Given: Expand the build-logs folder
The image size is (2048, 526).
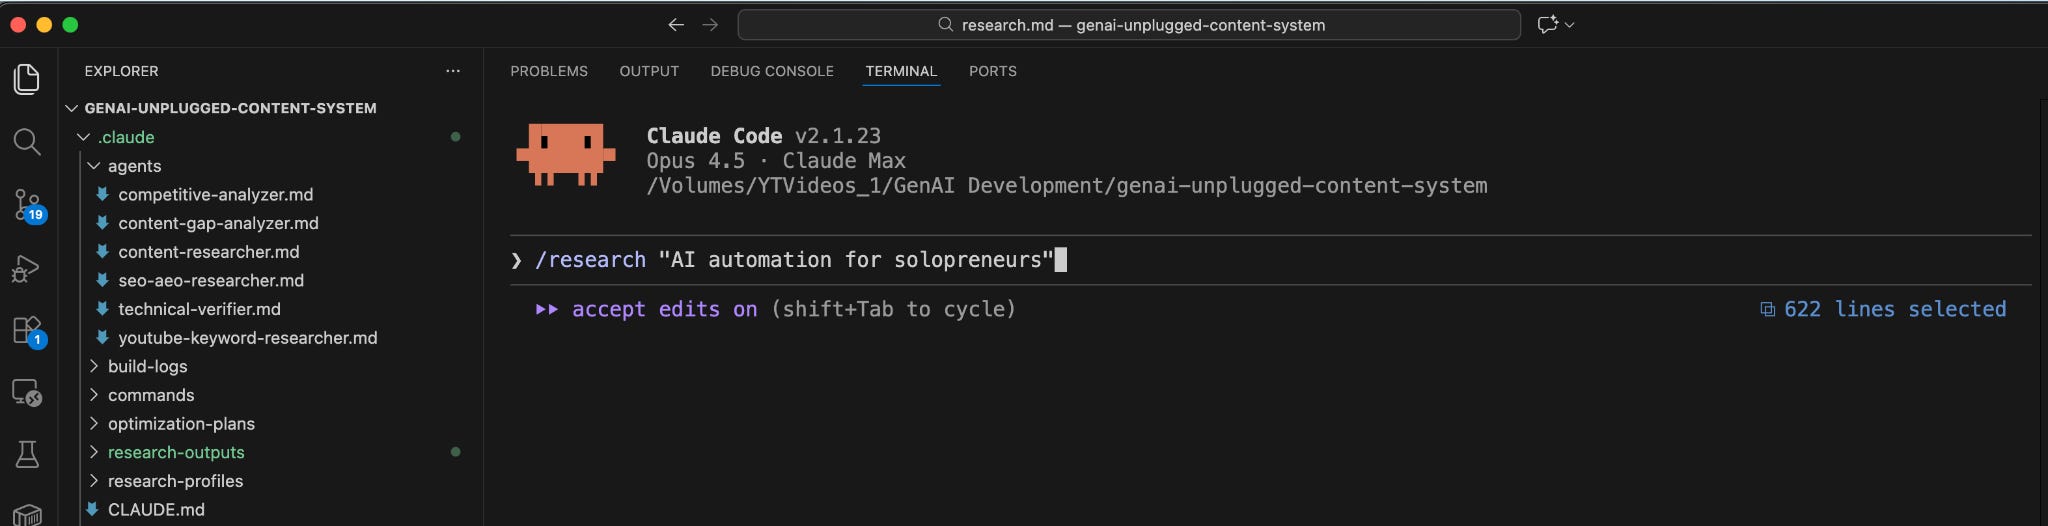Looking at the screenshot, I should pyautogui.click(x=94, y=366).
